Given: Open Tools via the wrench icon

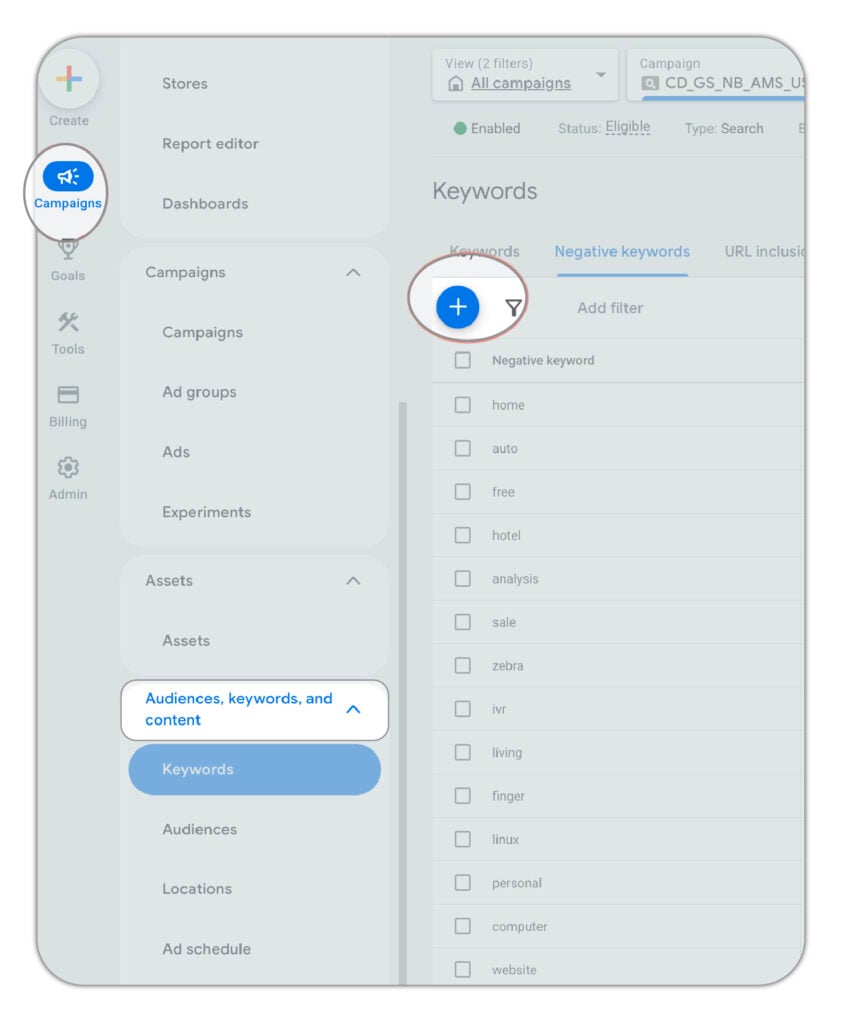Looking at the screenshot, I should [67, 325].
